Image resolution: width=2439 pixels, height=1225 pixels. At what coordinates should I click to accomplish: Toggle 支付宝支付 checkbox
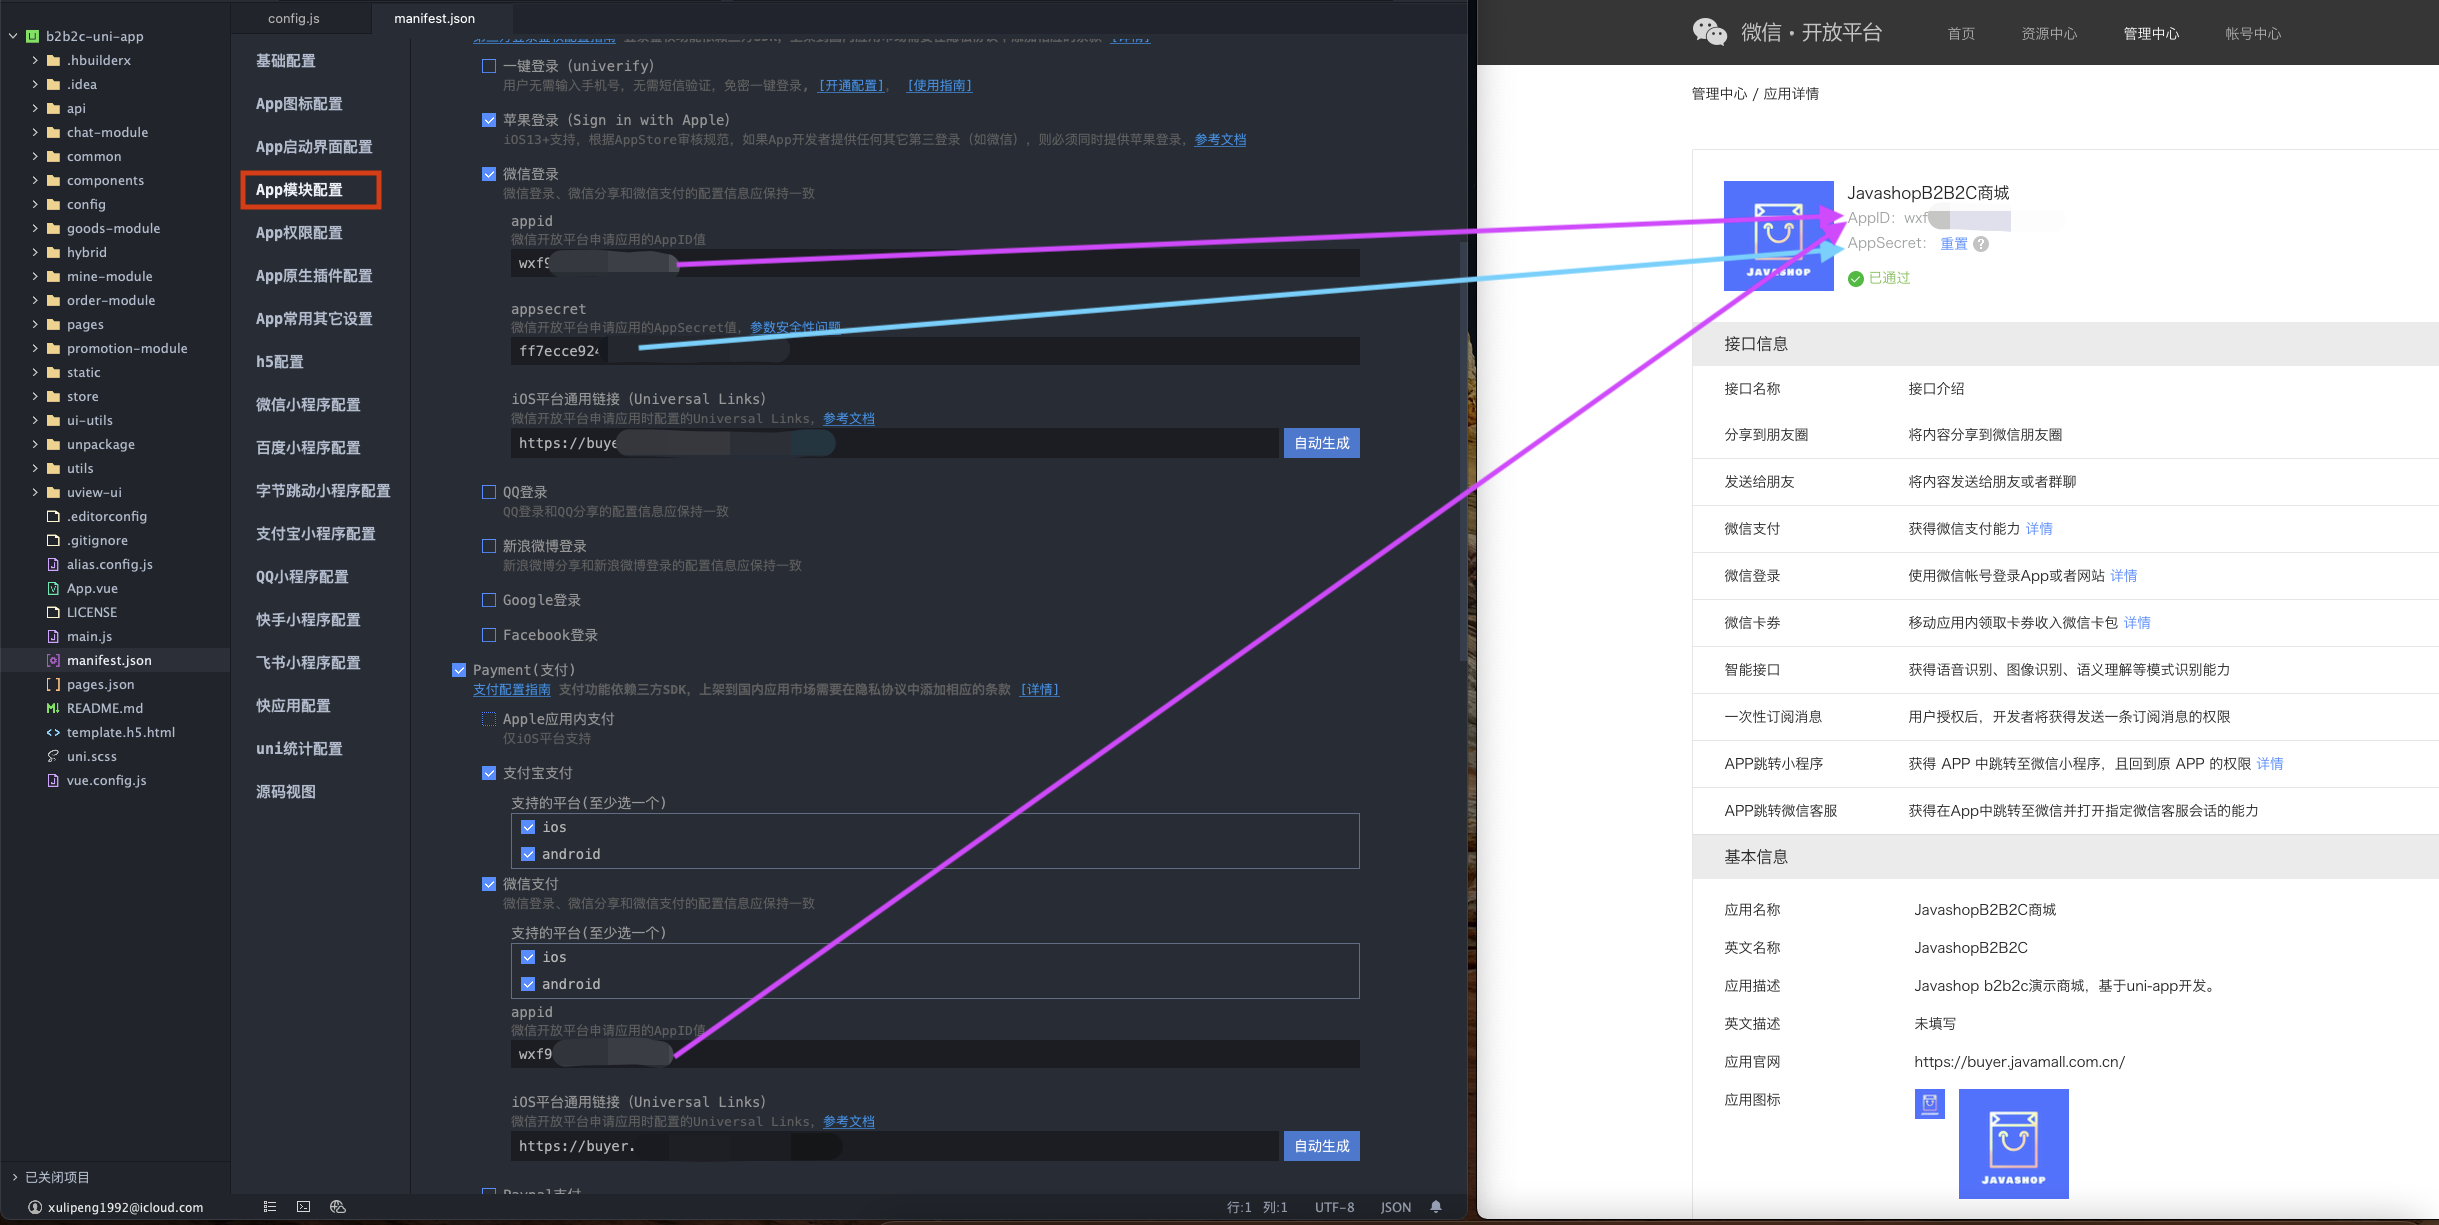489,773
